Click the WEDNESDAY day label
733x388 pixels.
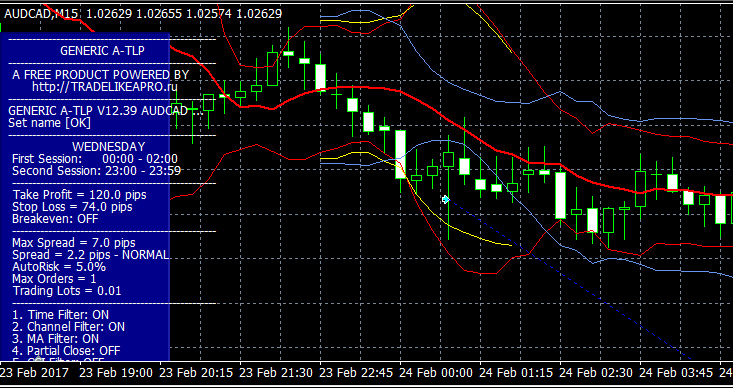tap(108, 147)
